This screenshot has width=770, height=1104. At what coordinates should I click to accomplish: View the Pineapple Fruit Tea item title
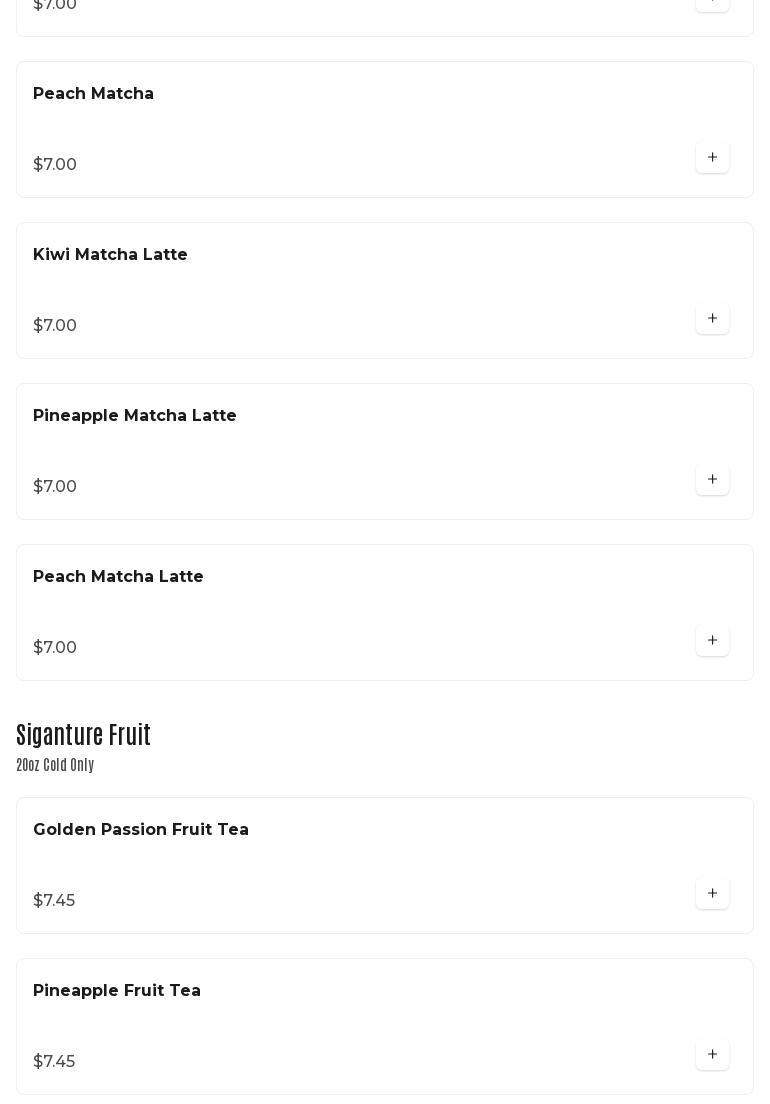[117, 990]
